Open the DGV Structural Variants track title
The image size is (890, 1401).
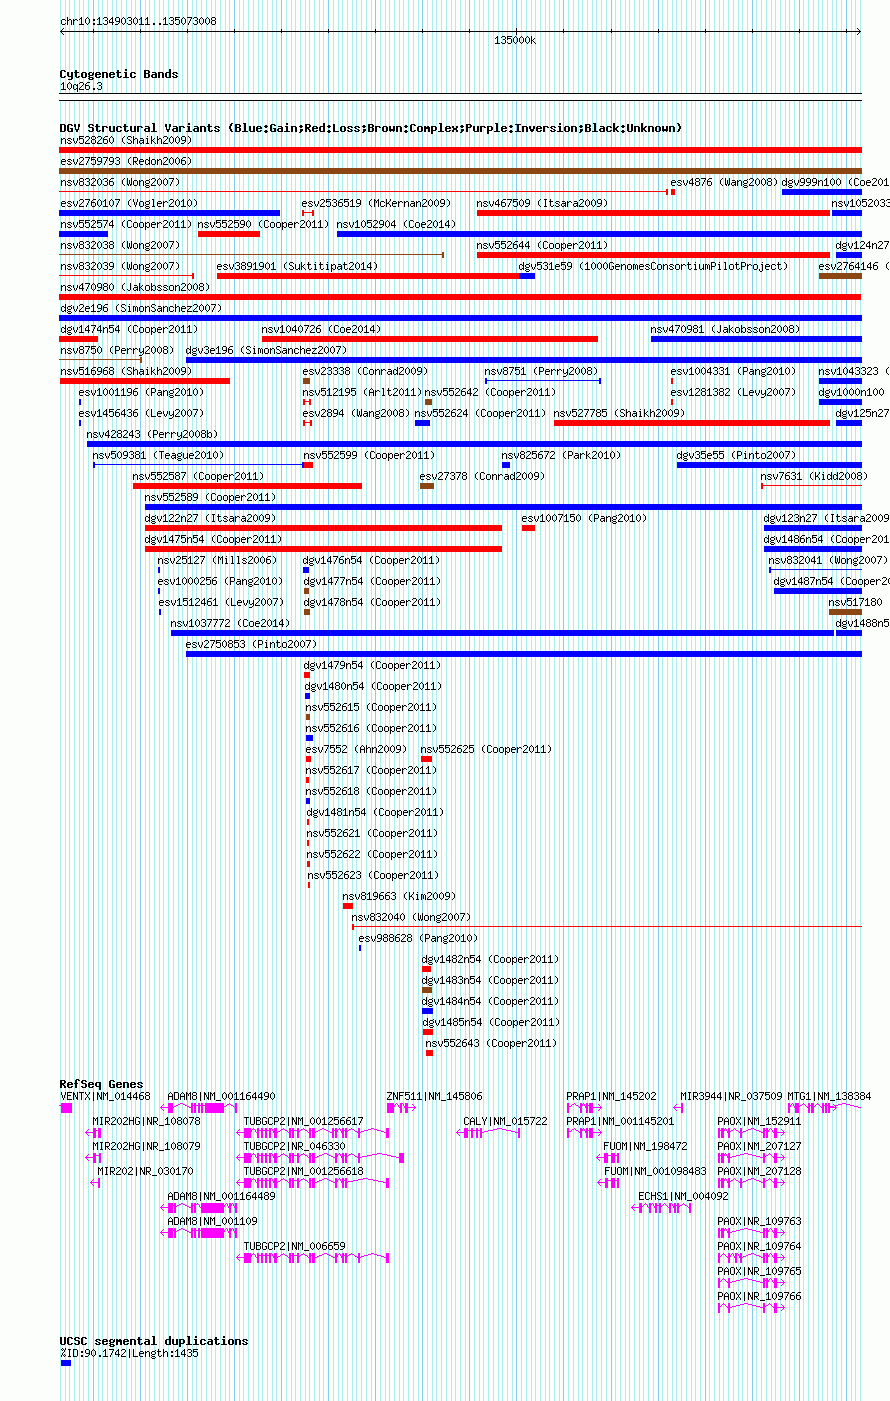370,128
